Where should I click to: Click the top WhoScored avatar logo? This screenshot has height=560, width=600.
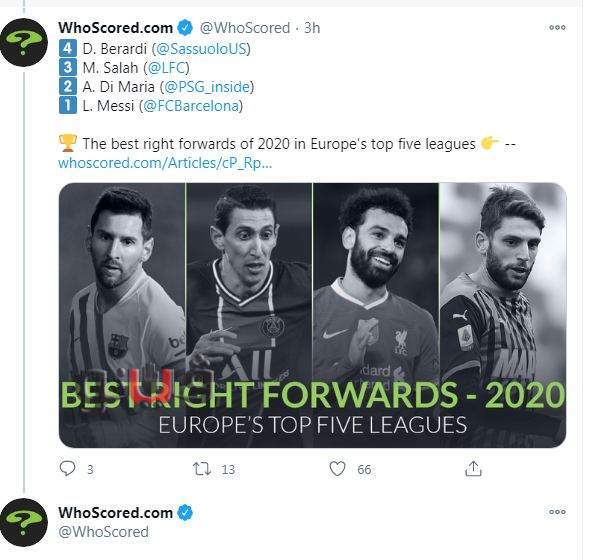tap(24, 42)
